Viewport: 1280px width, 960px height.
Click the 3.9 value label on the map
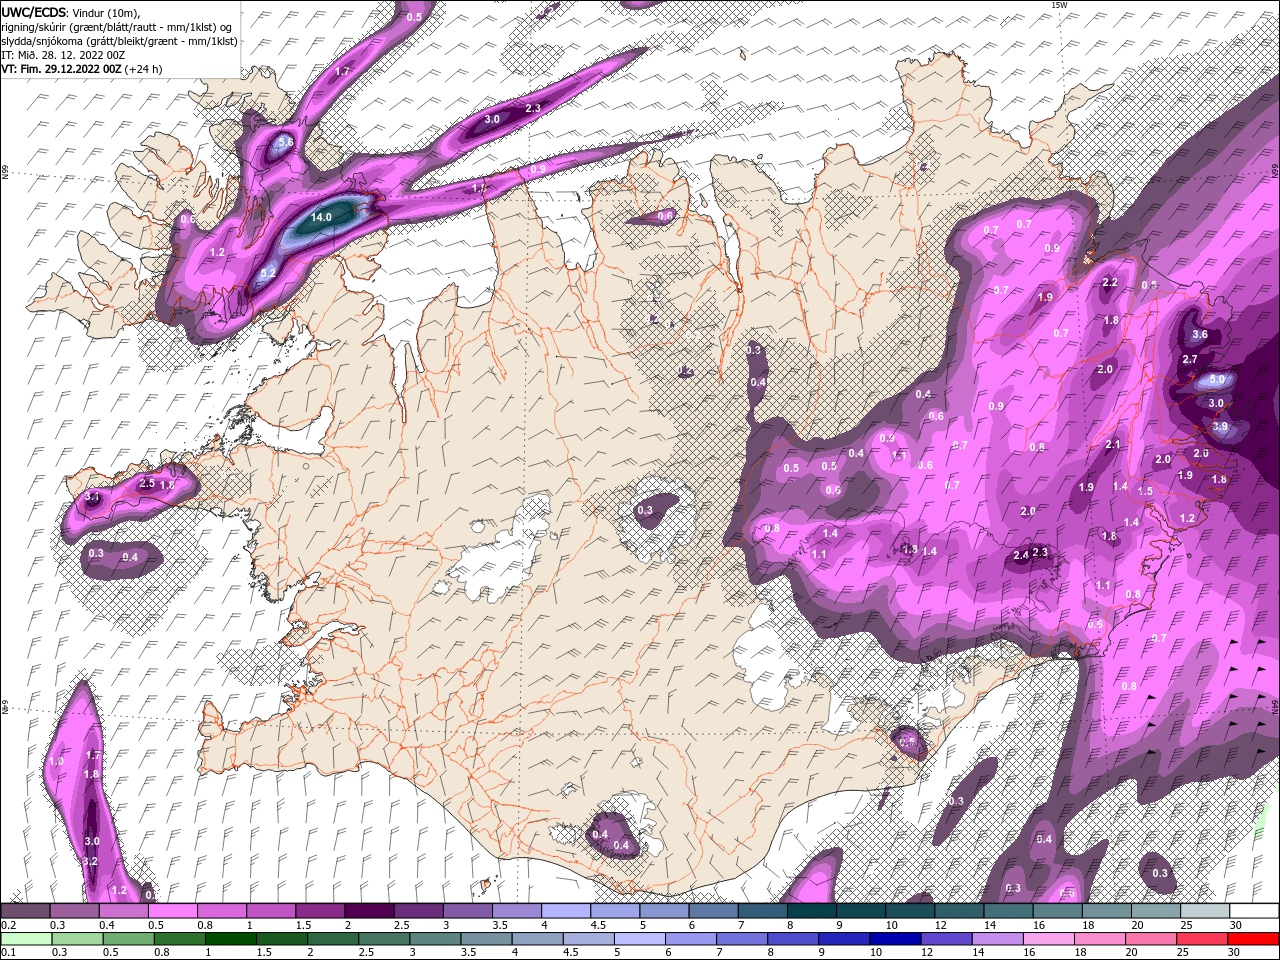[1220, 426]
